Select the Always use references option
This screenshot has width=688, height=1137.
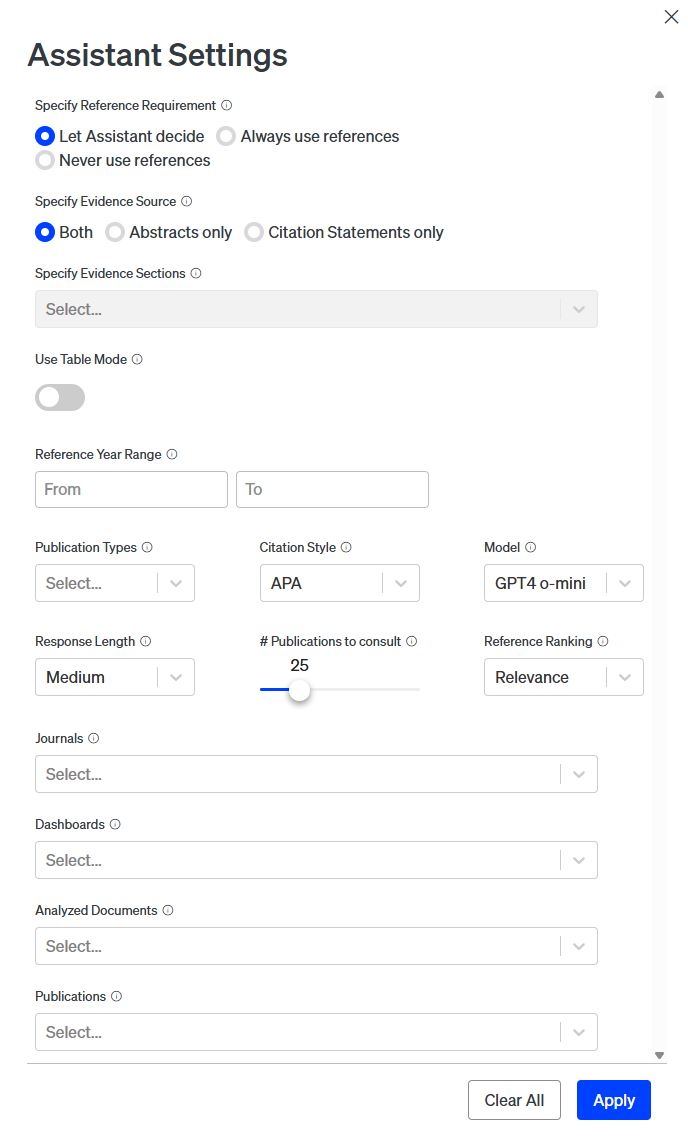(227, 136)
